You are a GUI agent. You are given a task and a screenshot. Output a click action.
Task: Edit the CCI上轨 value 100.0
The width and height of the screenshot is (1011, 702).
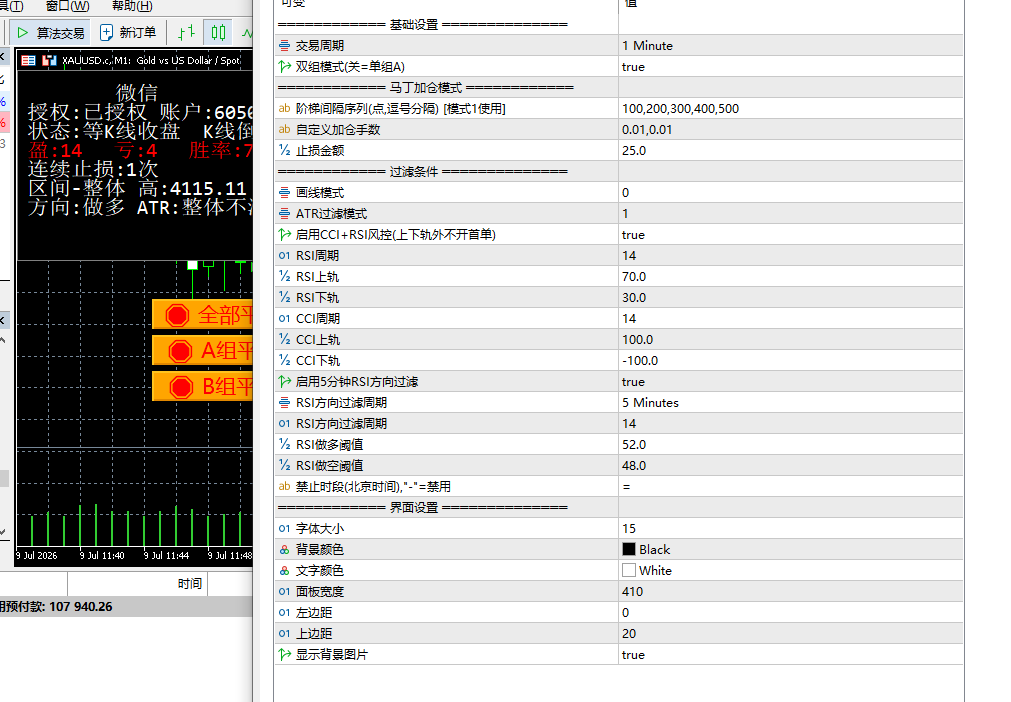[790, 340]
